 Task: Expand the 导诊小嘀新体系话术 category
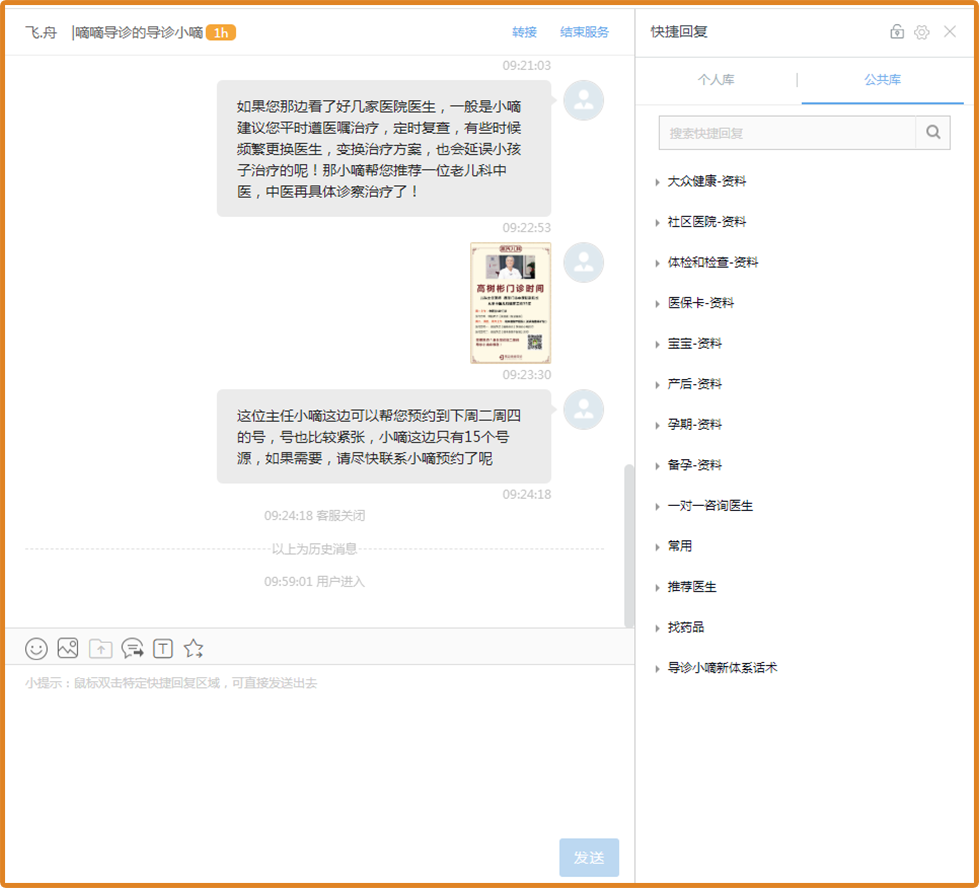coord(721,668)
